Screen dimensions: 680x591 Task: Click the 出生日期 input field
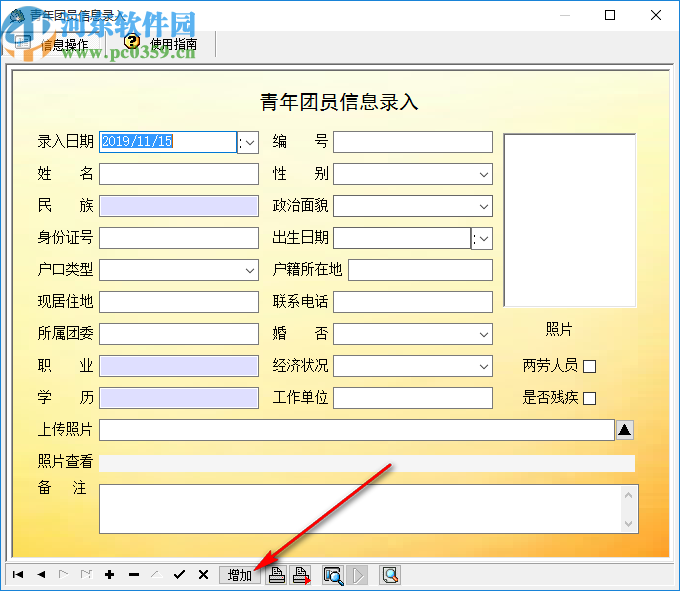(402, 238)
